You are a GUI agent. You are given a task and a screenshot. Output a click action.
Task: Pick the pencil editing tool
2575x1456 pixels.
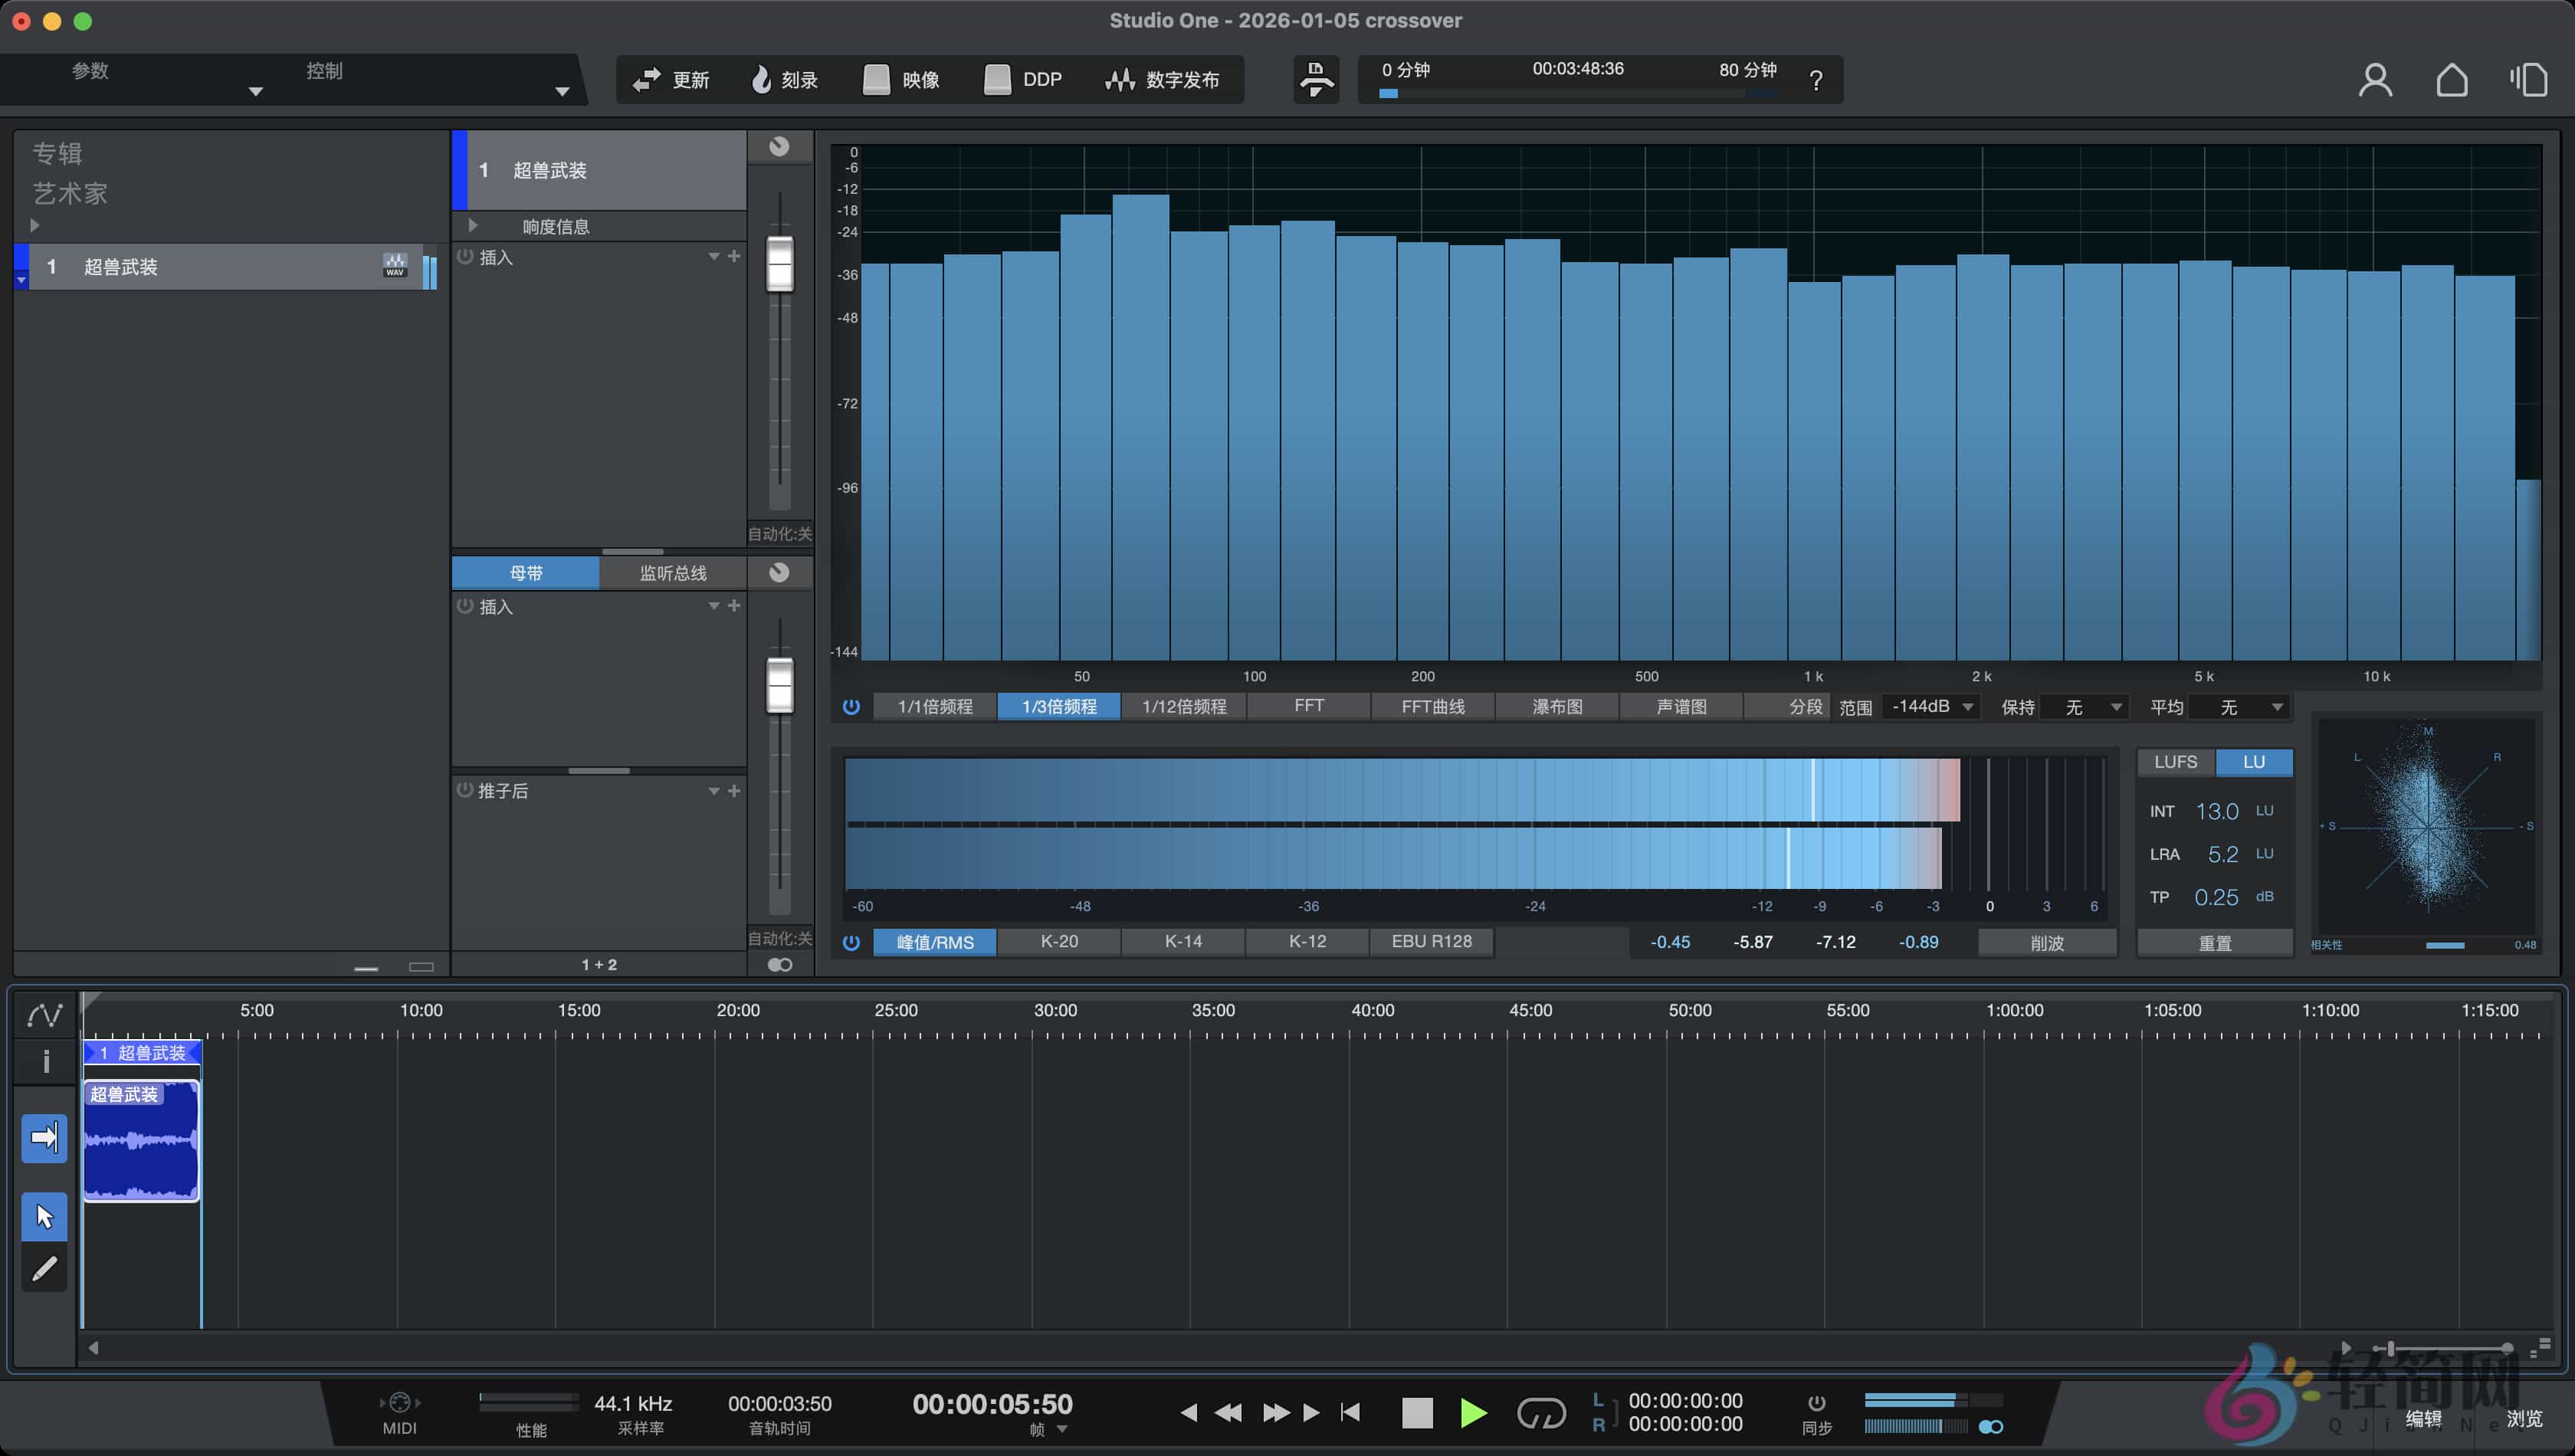[x=44, y=1268]
